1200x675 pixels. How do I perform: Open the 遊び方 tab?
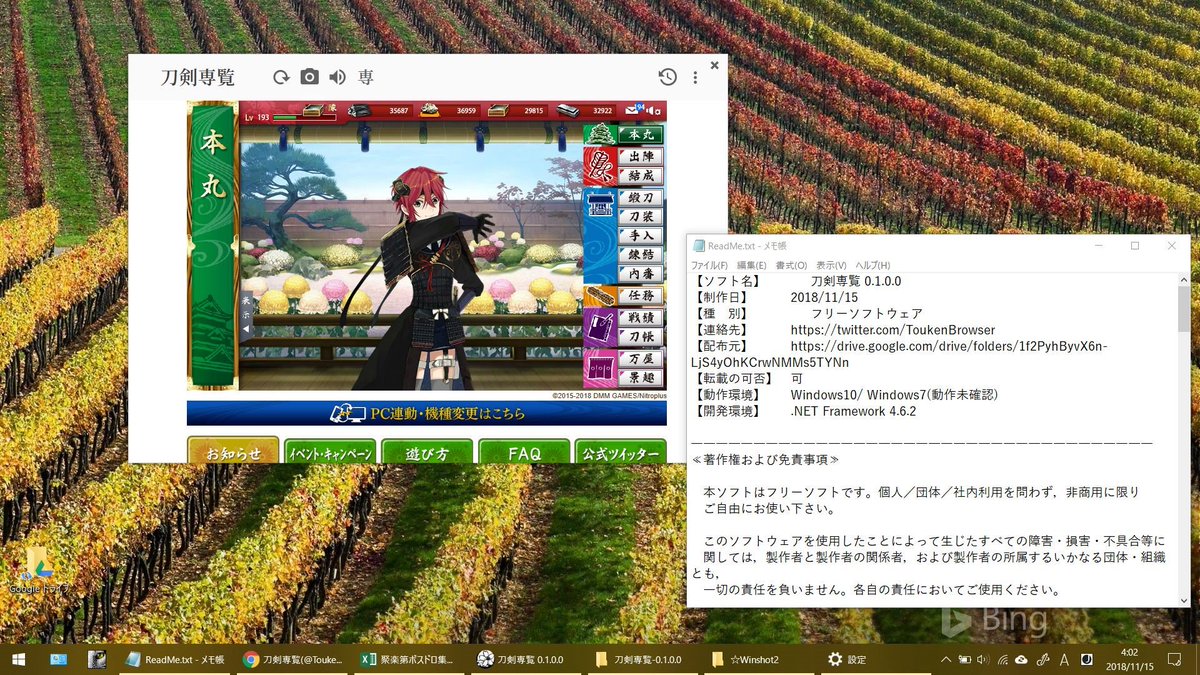[427, 452]
